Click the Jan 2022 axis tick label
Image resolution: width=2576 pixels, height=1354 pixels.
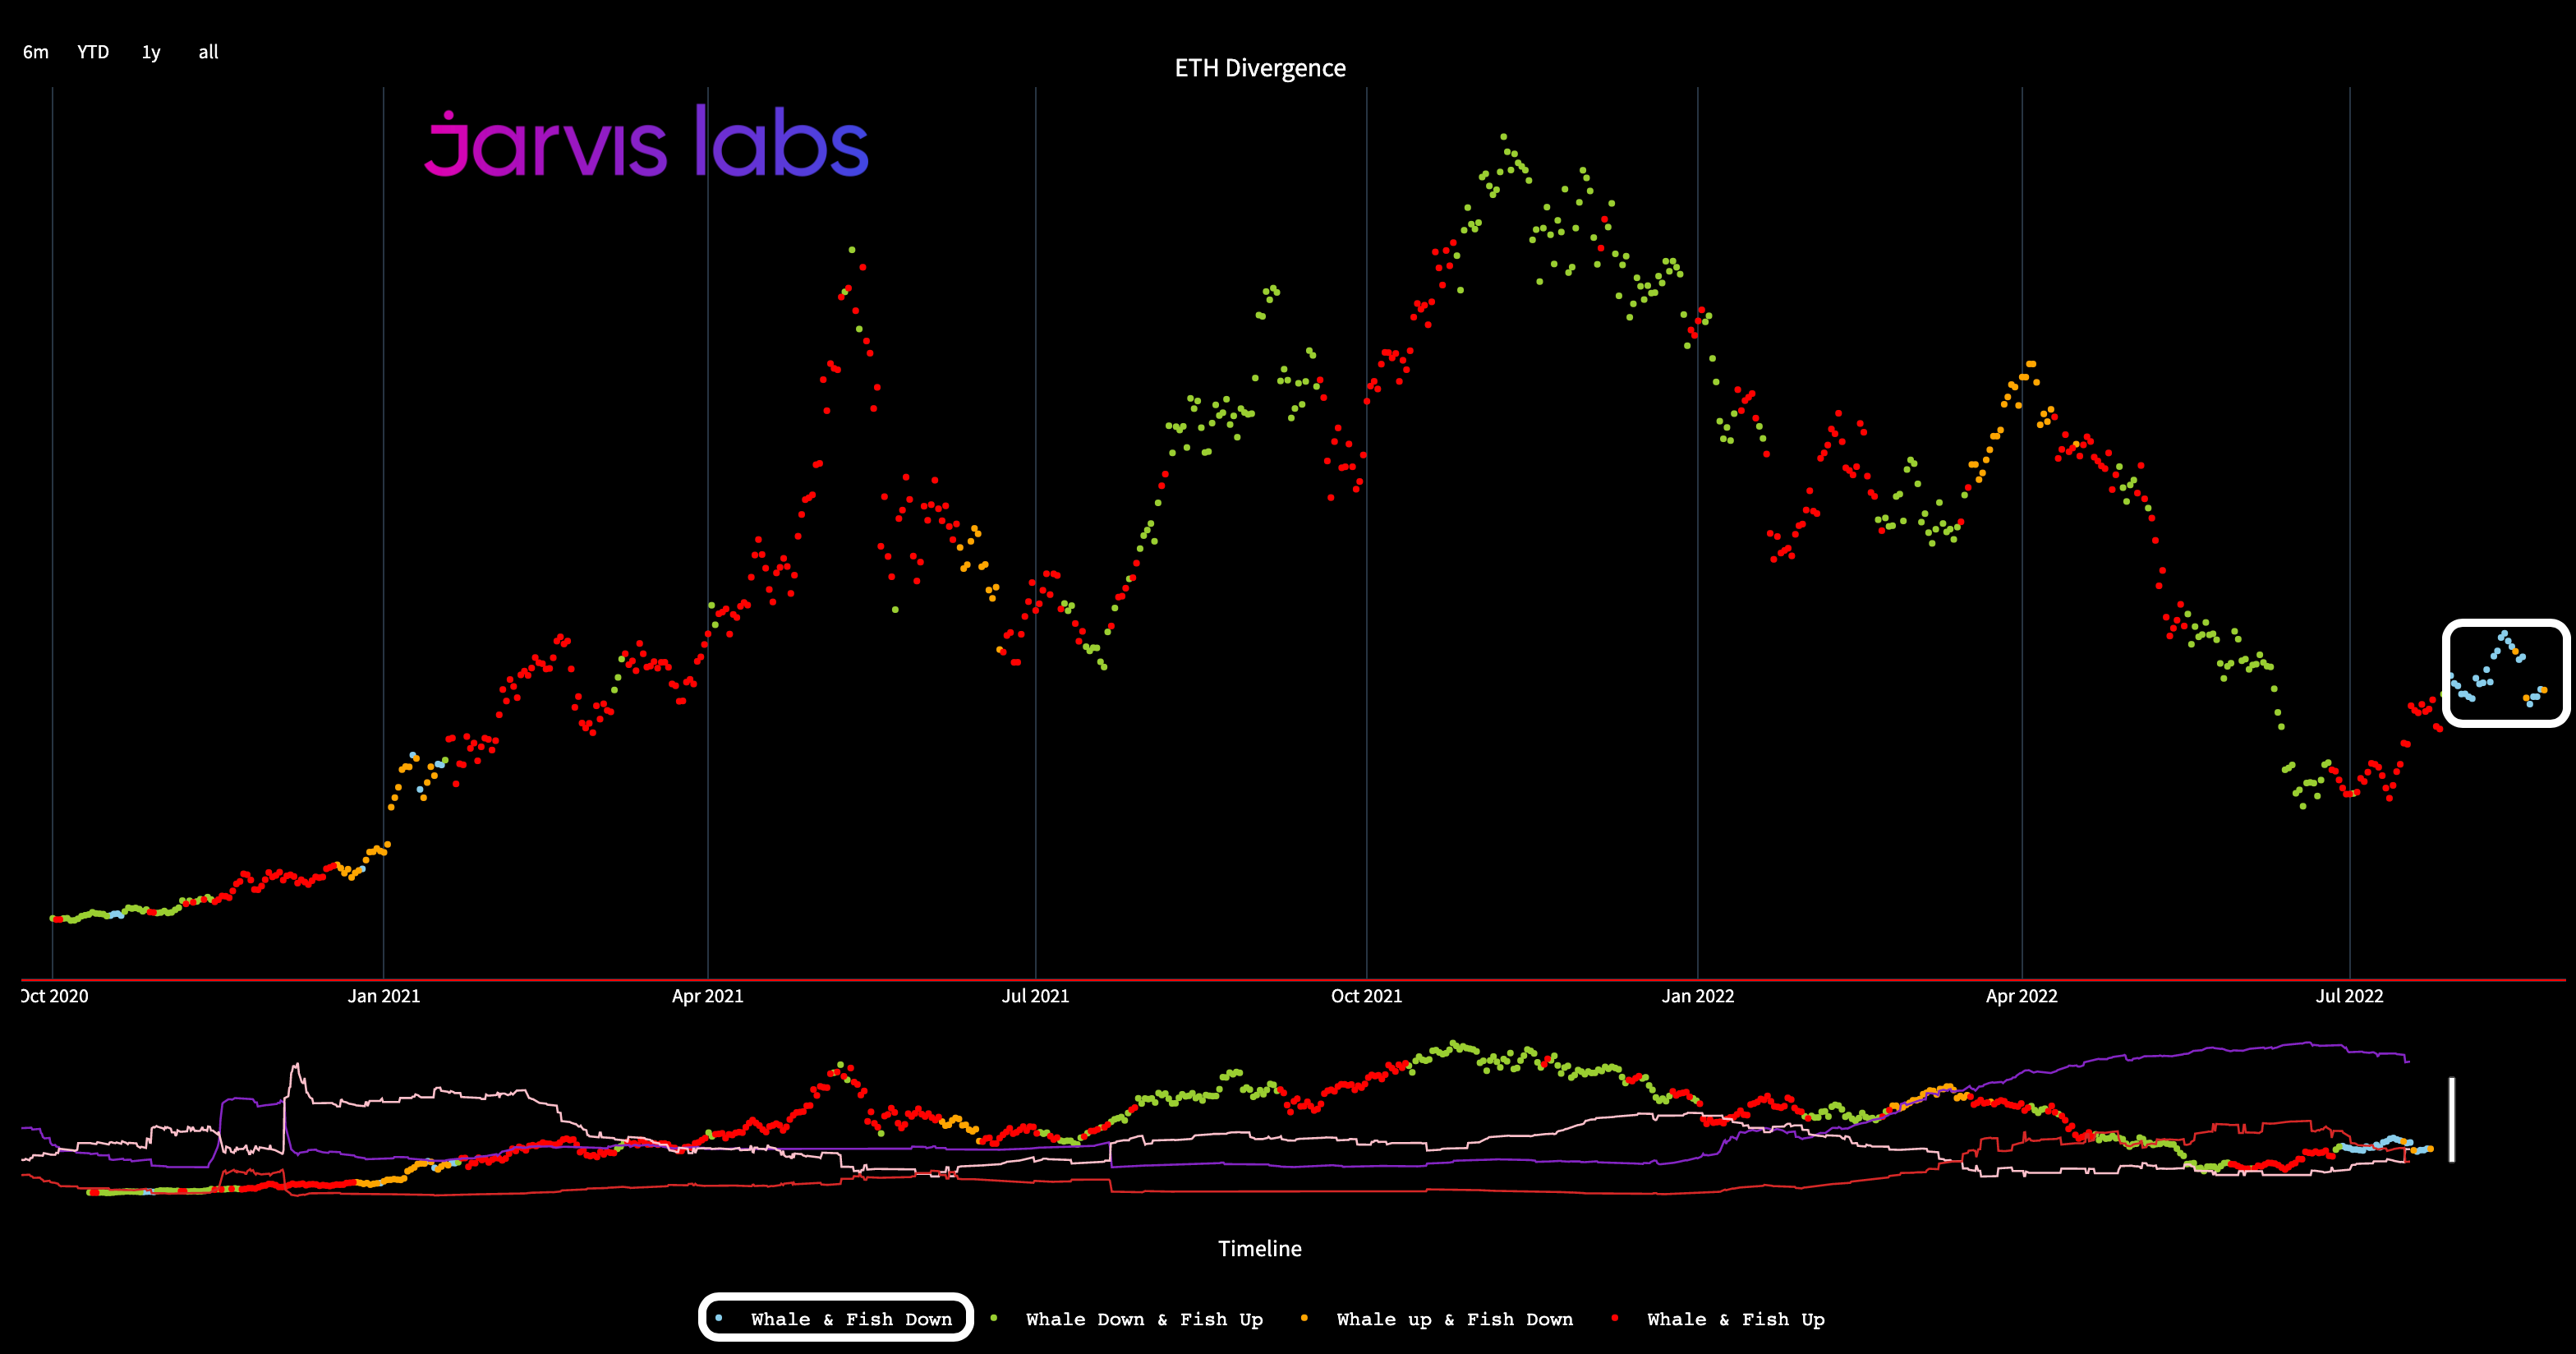(x=1697, y=996)
